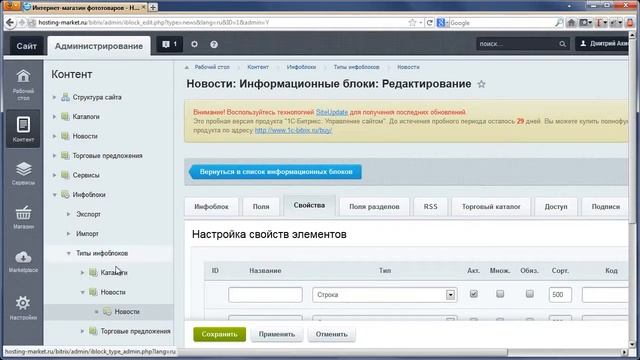Select the Свойства tab
The height and width of the screenshot is (360, 640).
(x=309, y=205)
